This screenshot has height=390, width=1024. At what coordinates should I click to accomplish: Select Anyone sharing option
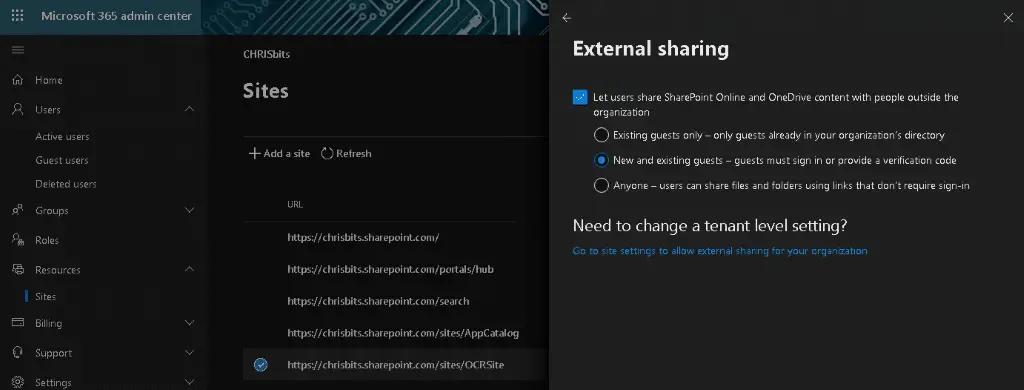(601, 186)
